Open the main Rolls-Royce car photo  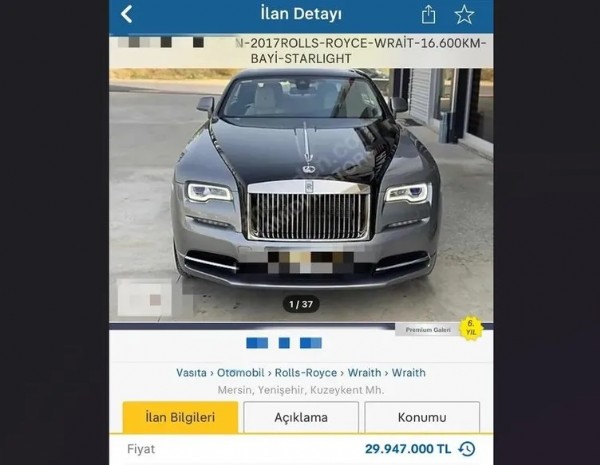click(x=301, y=195)
